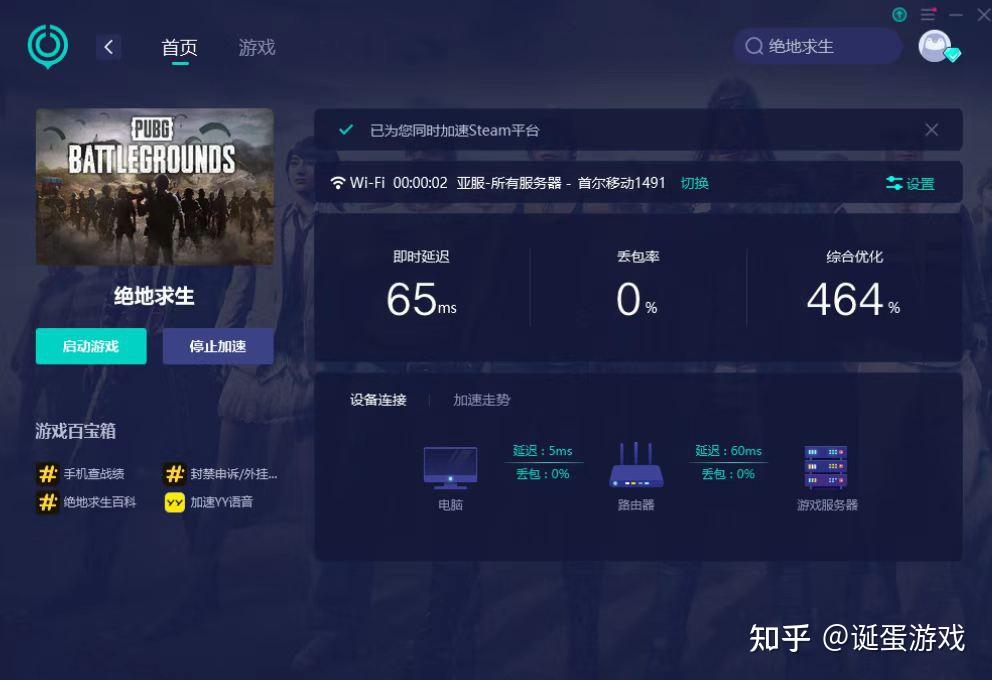Click the 65ms 即时延迟 value
Image resolution: width=992 pixels, height=680 pixels.
click(421, 299)
